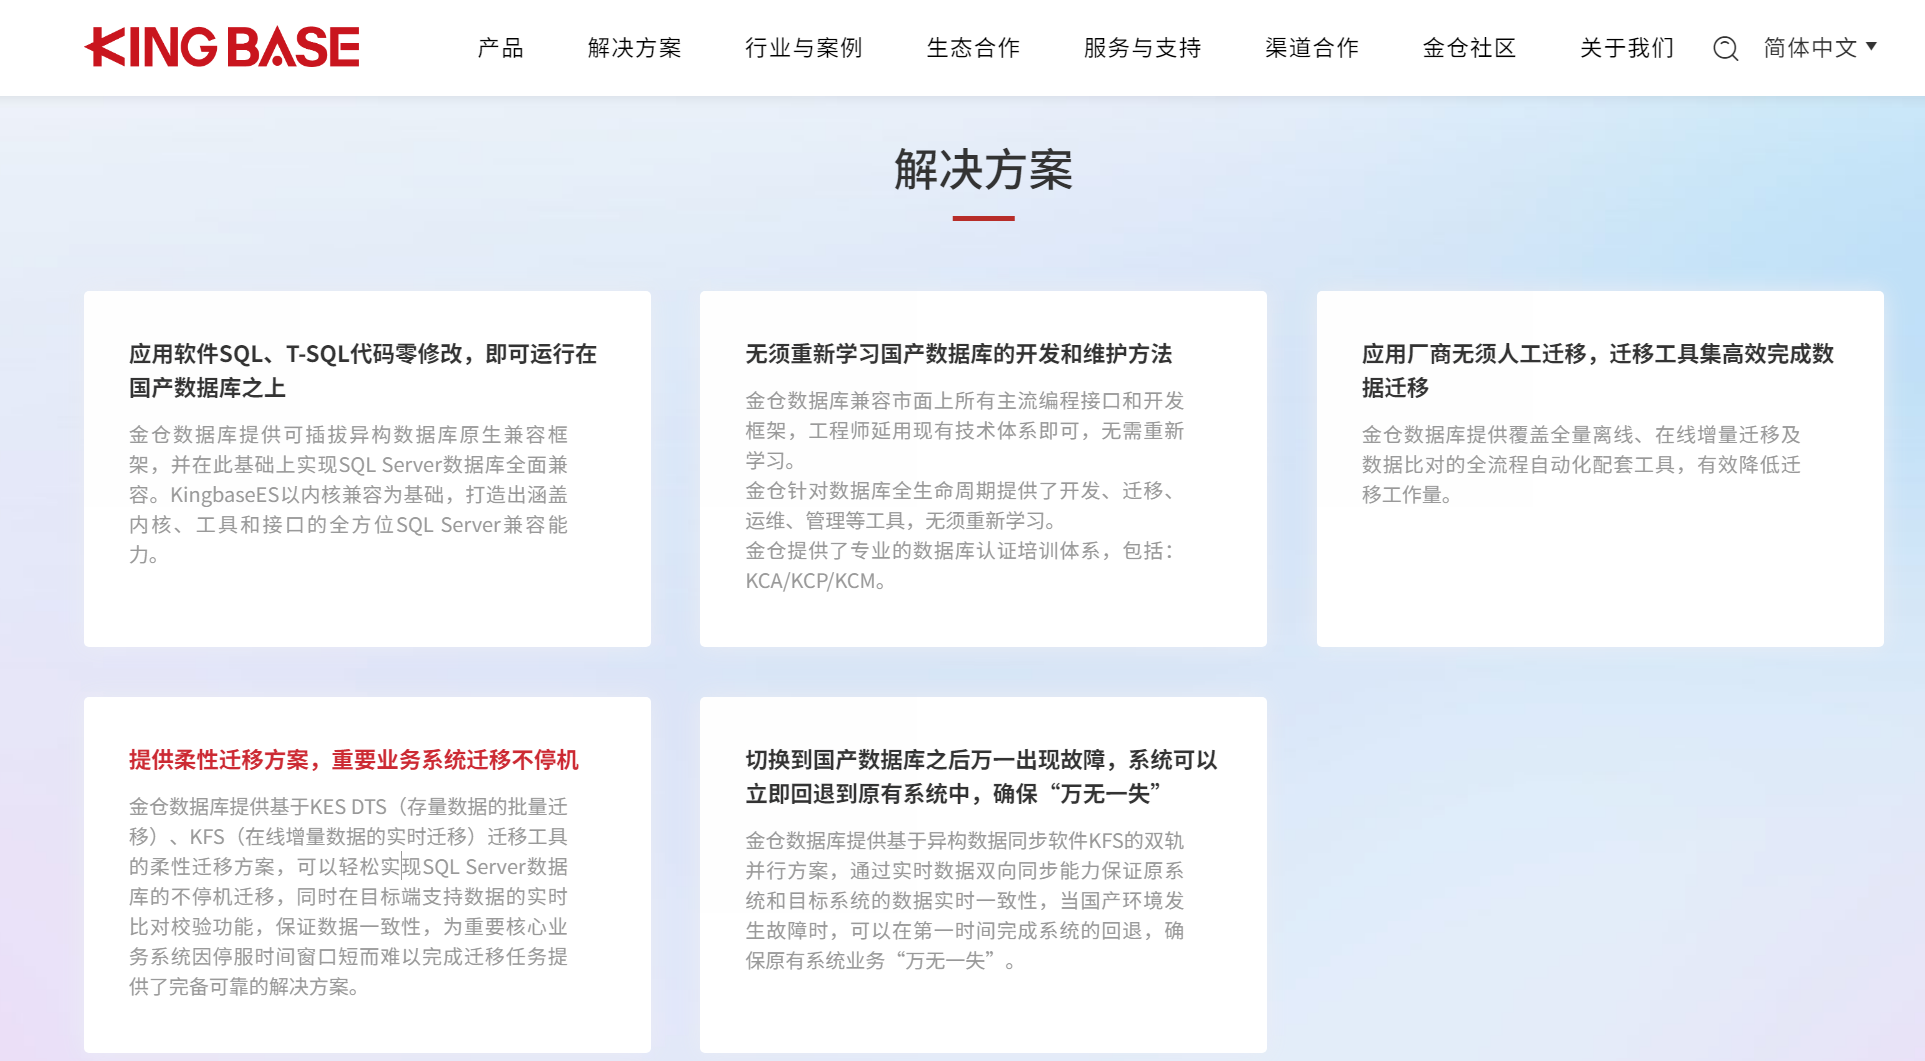1925x1061 pixels.
Task: Visit 金仓社区 from the navigation bar
Action: 1470,48
